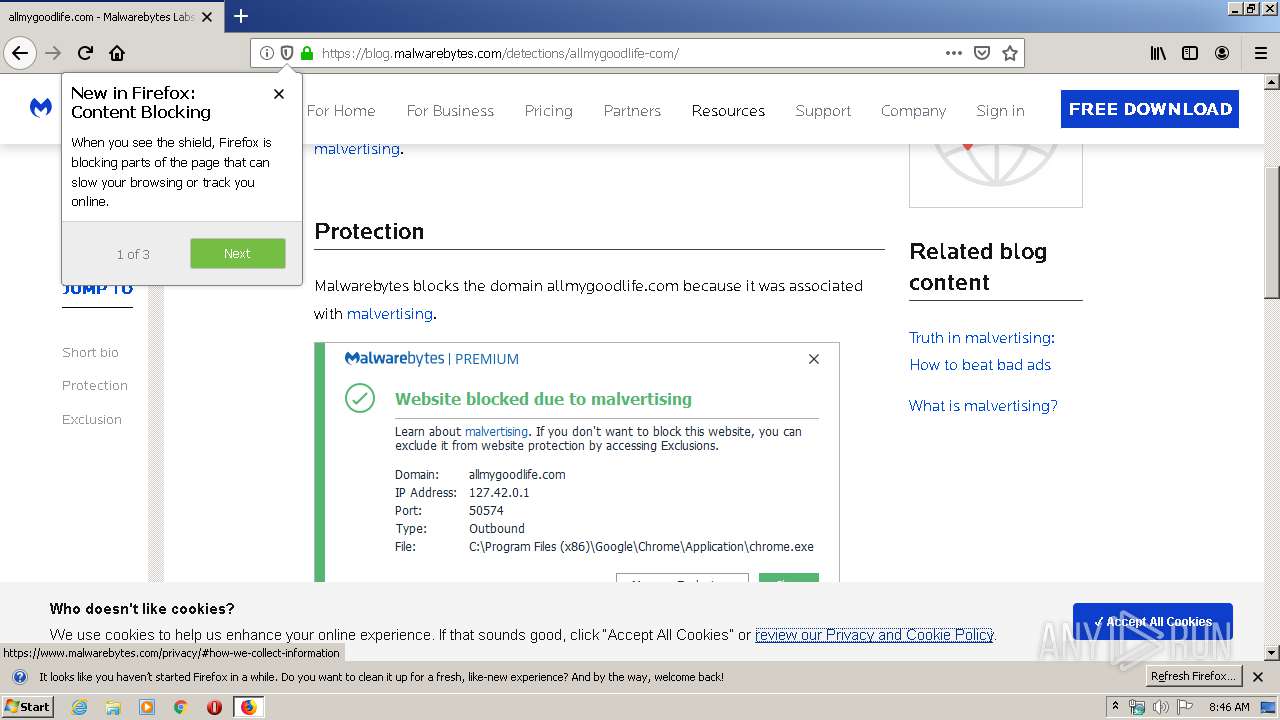Select the allmygoodlife.com browser tab
The image size is (1280, 720).
[110, 17]
